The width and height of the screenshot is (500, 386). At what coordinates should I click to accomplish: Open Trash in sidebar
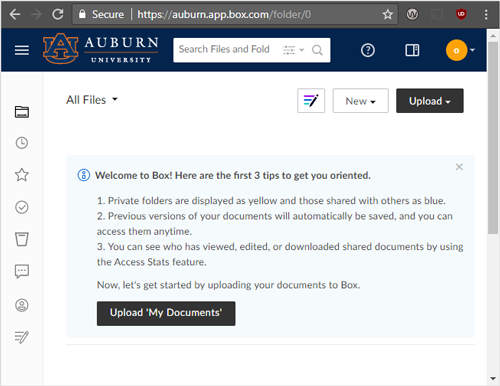22,239
